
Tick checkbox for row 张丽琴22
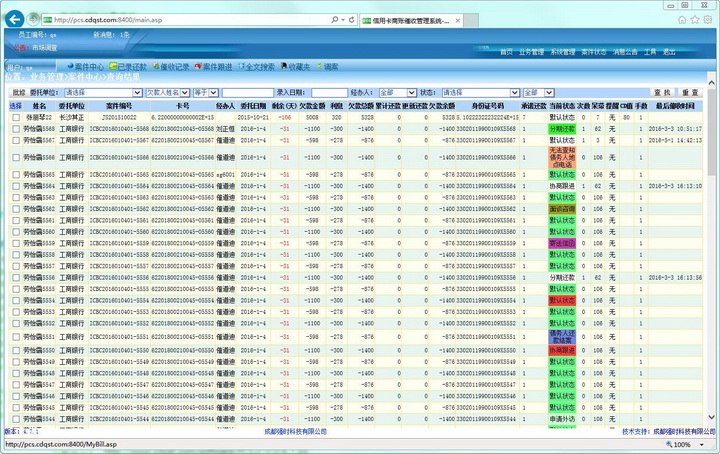coord(16,118)
